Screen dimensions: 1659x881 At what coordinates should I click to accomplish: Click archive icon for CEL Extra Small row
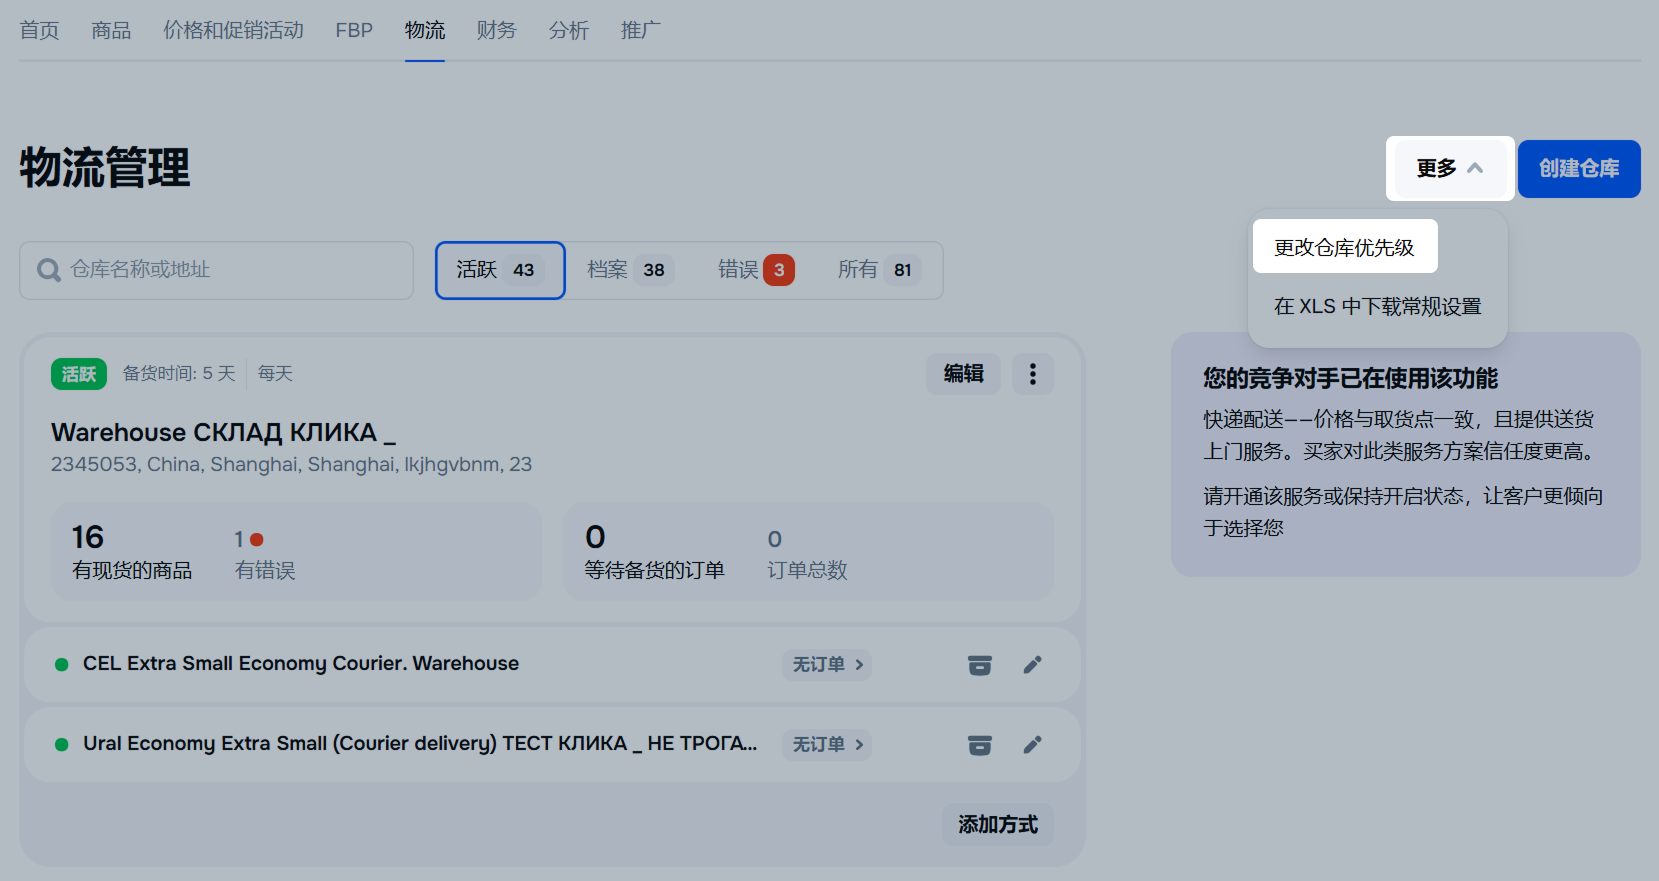pyautogui.click(x=979, y=665)
